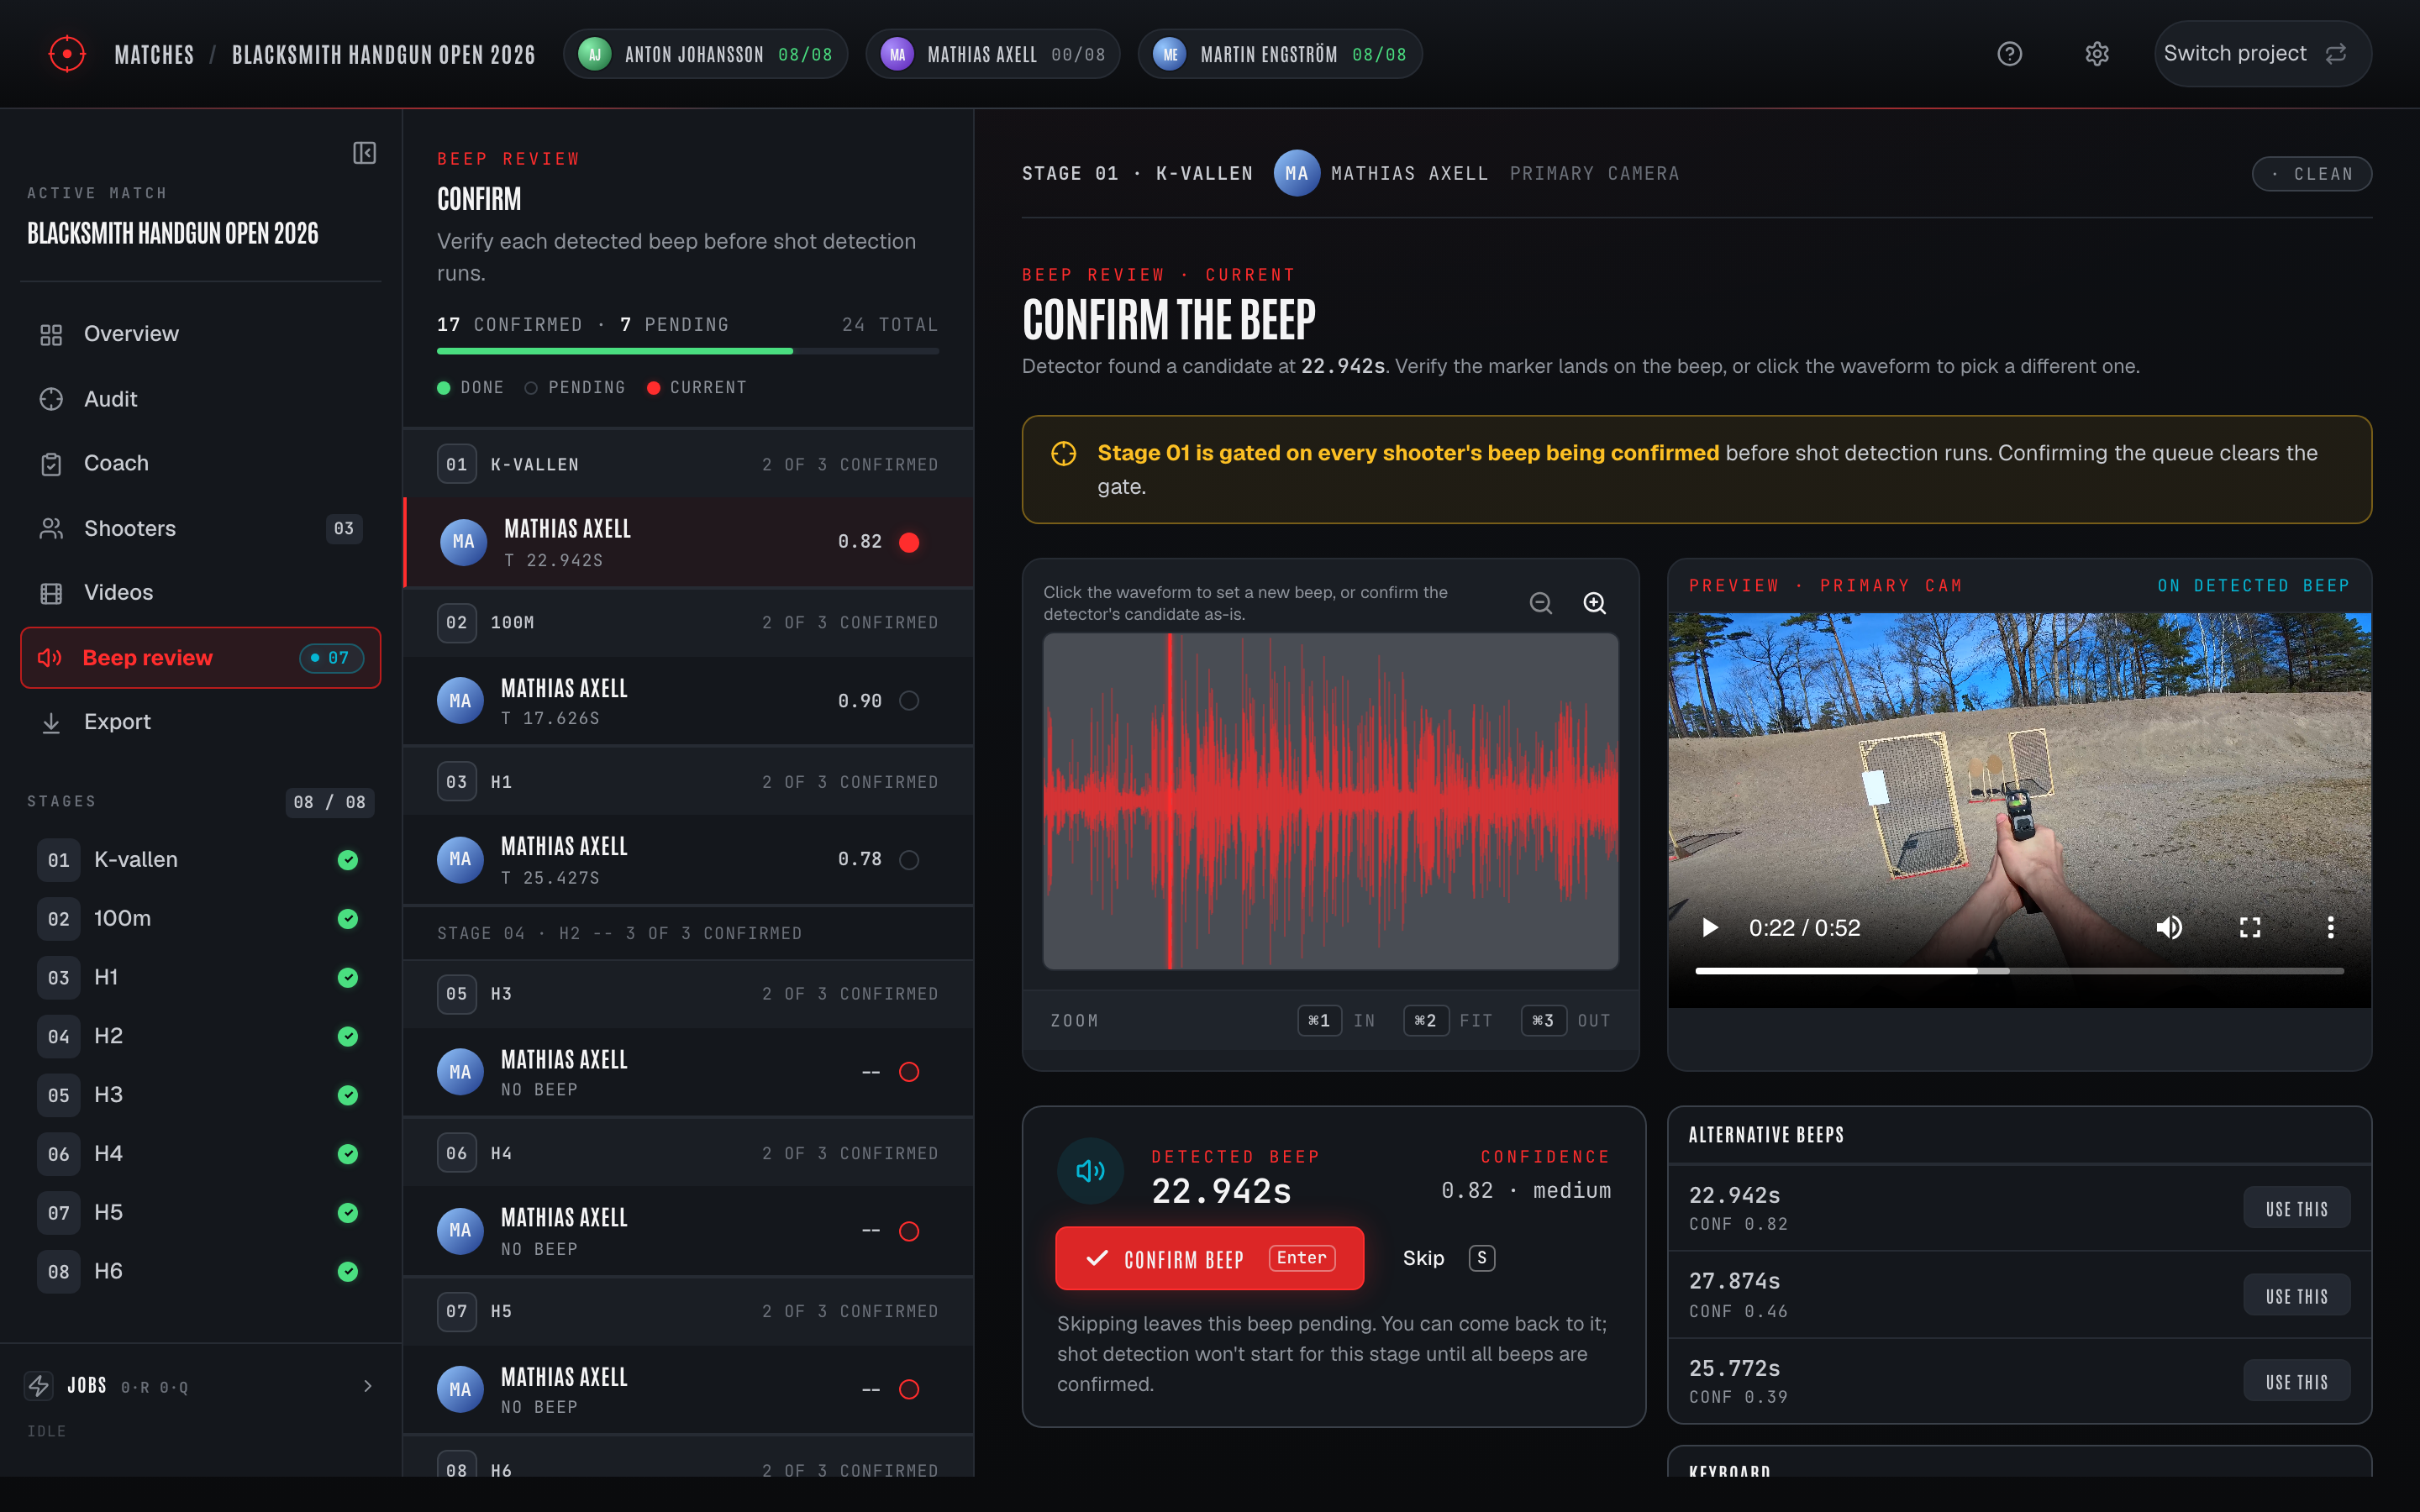
Task: Click the red target app logo
Action: point(67,54)
